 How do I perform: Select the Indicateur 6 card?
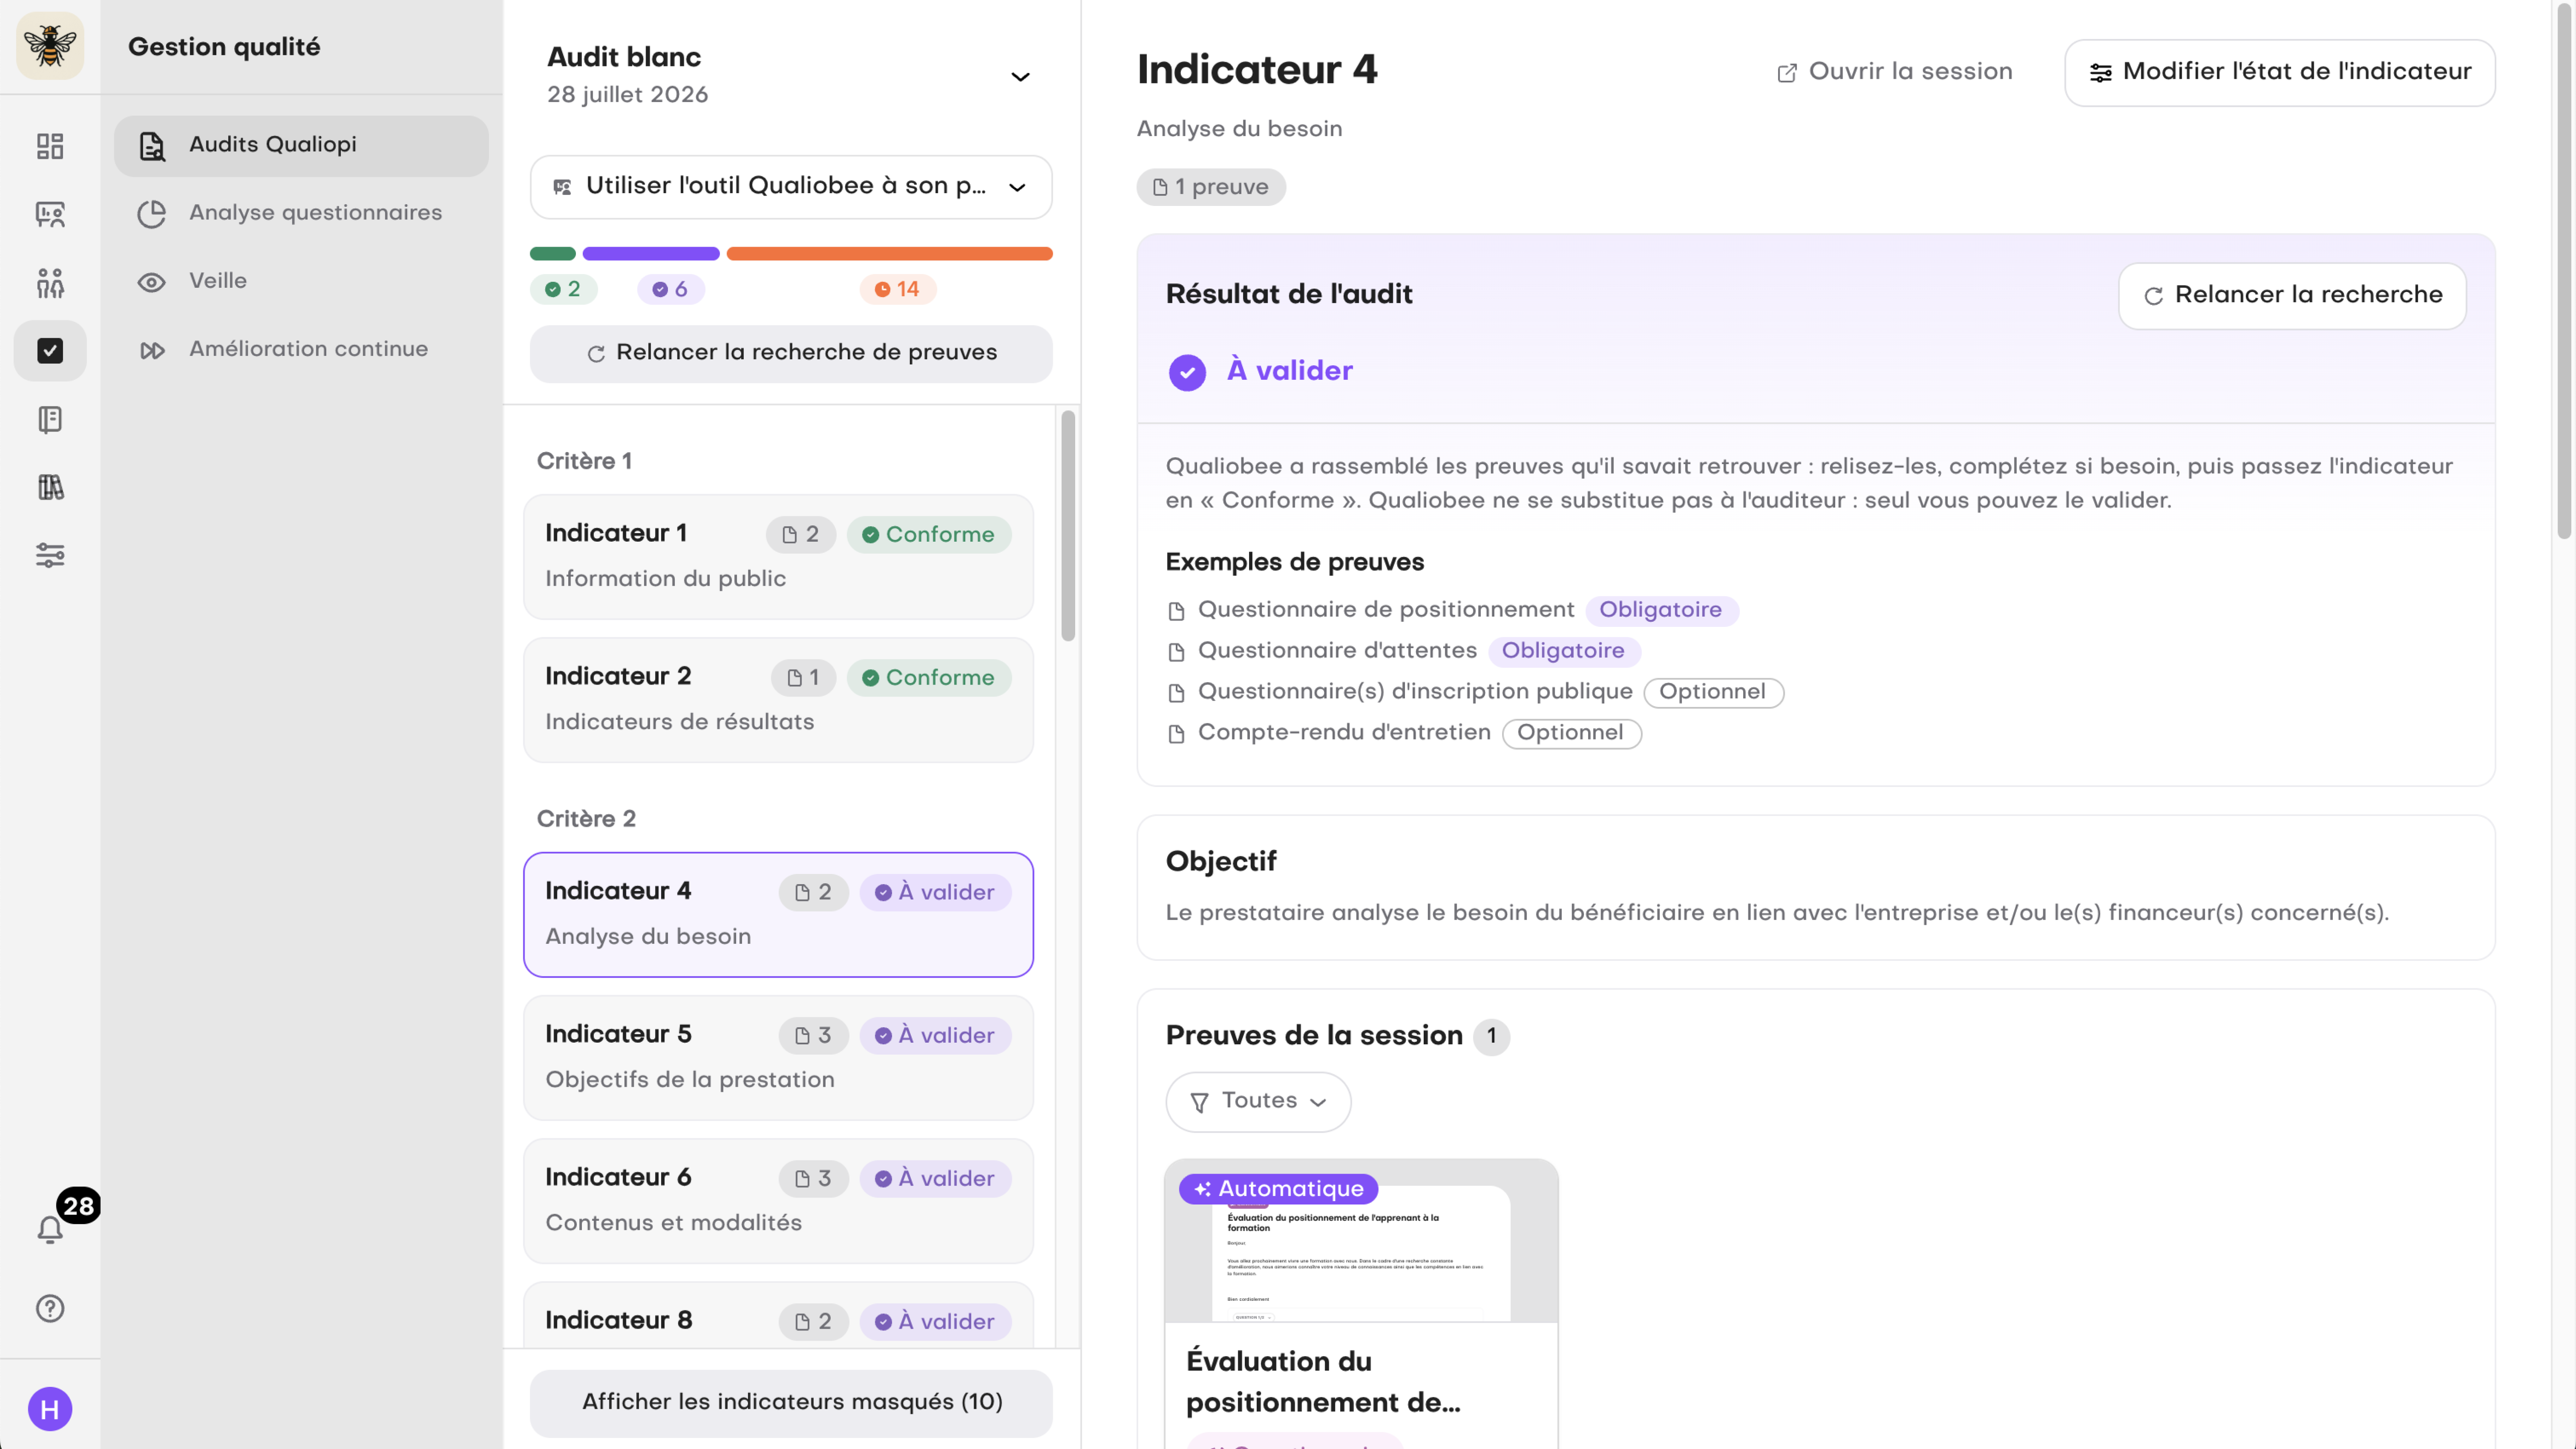[778, 1201]
